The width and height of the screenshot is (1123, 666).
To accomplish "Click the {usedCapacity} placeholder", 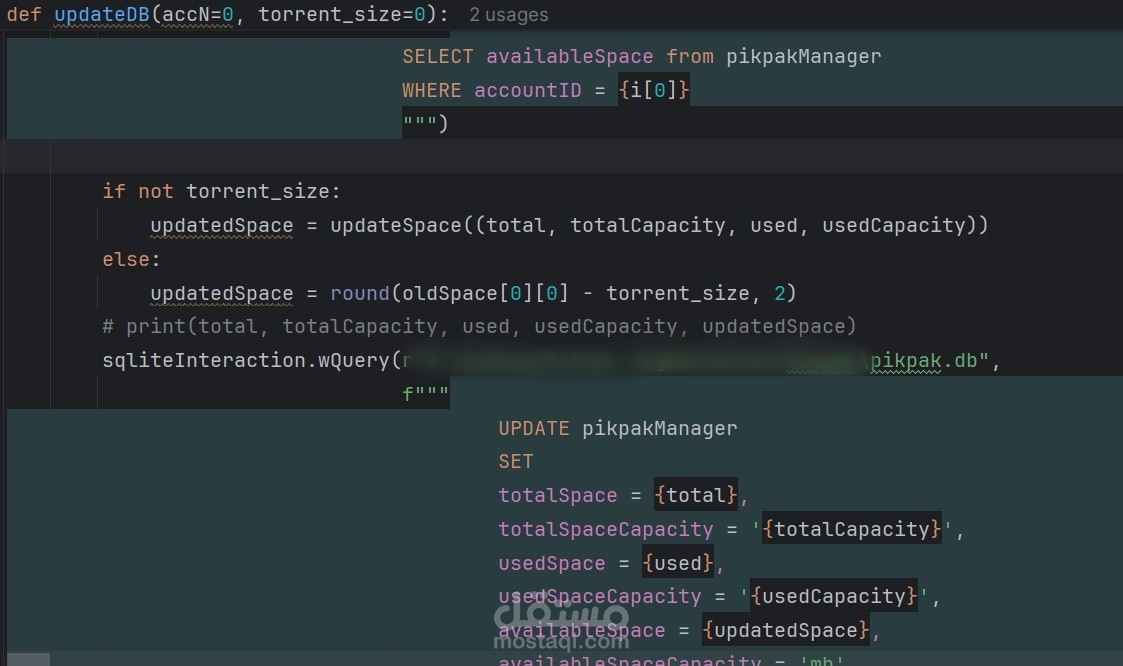I will click(x=834, y=596).
